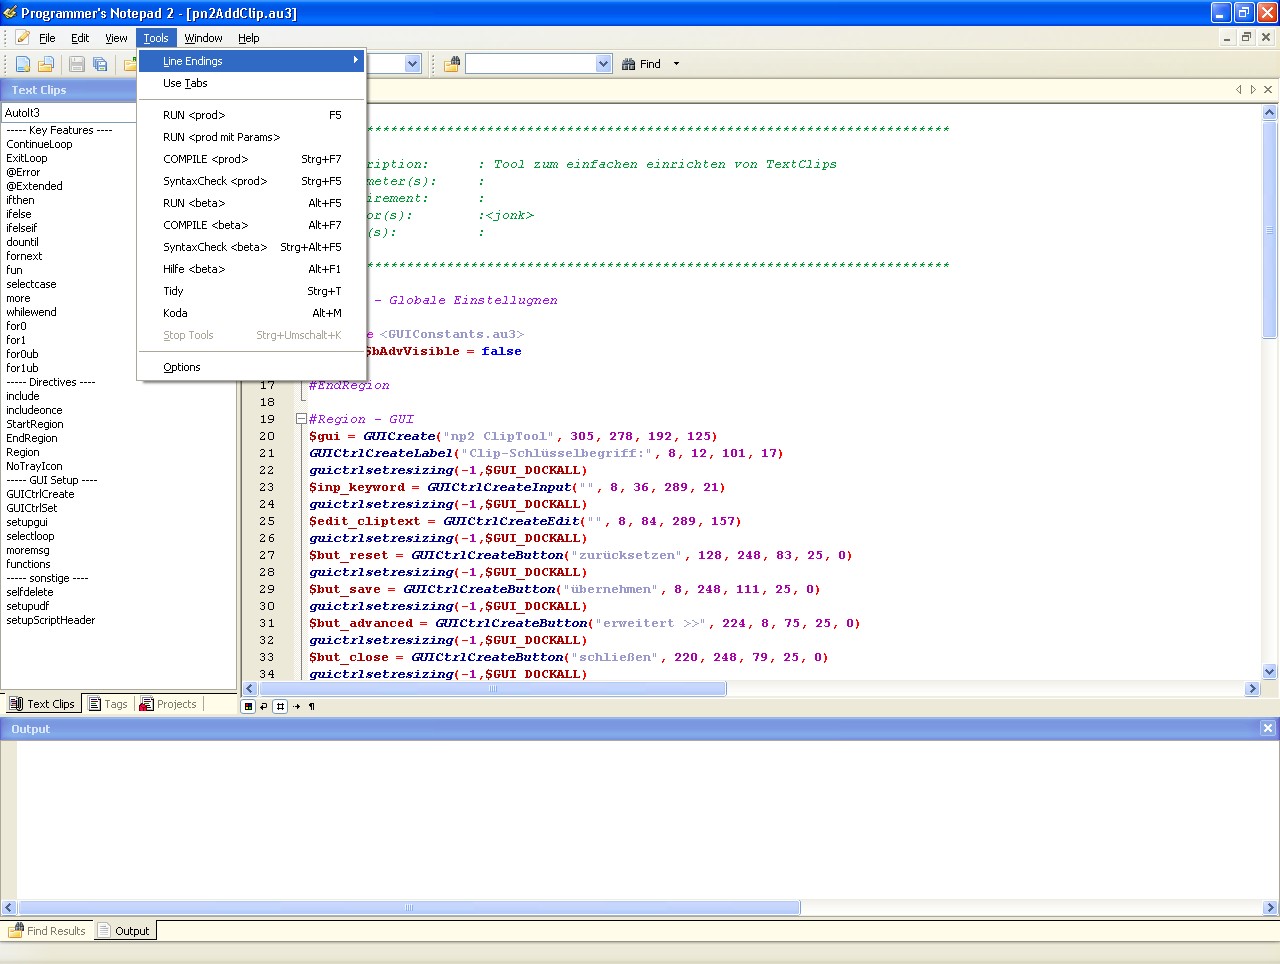Toggle show line endings paragraph mark icon
Image resolution: width=1280 pixels, height=964 pixels.
click(x=312, y=706)
